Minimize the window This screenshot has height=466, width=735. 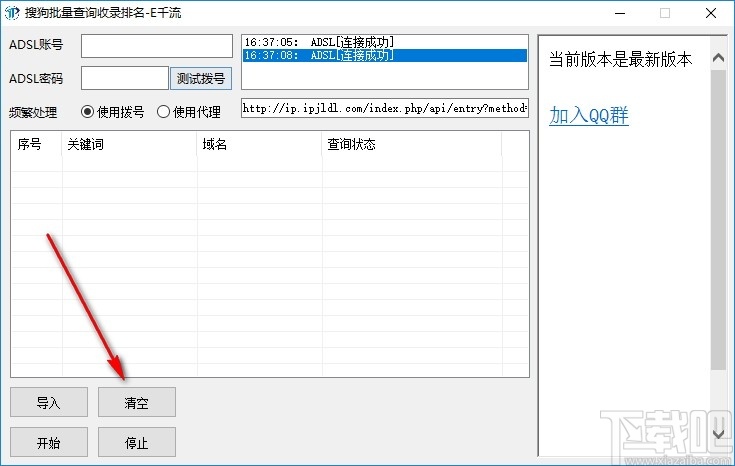tap(620, 13)
